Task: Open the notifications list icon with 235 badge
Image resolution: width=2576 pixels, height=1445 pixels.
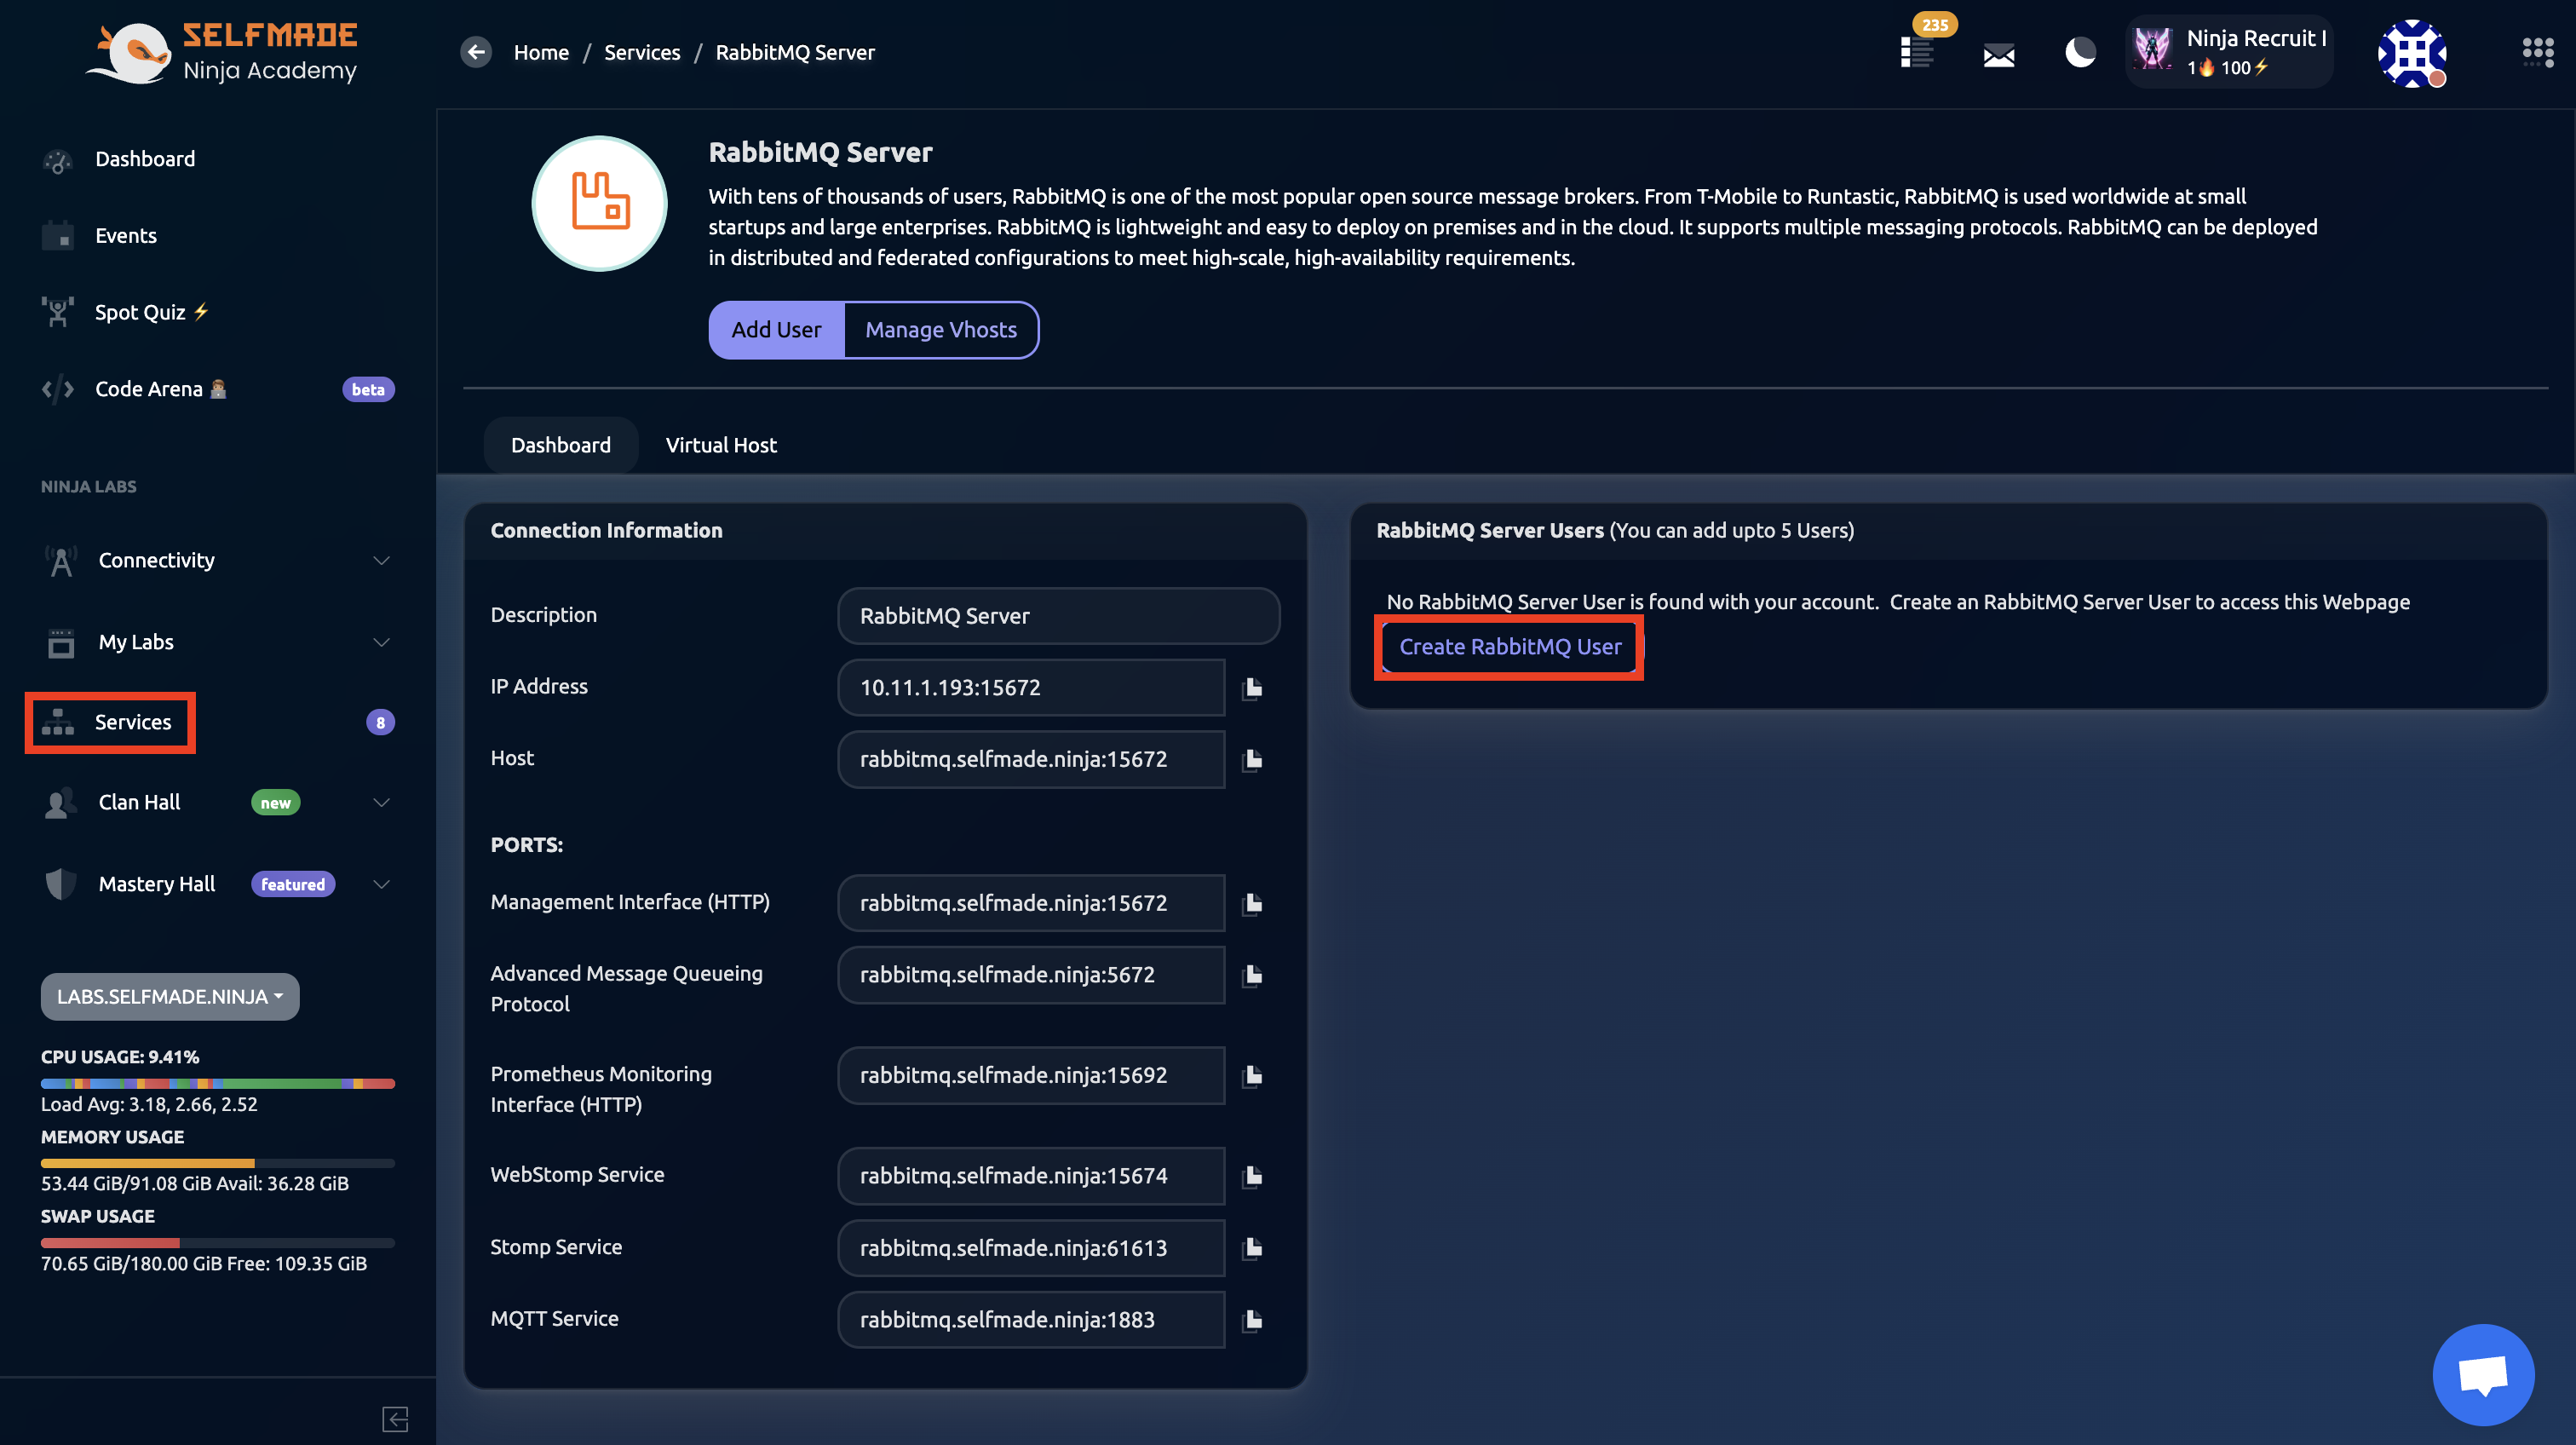Action: [x=1917, y=52]
